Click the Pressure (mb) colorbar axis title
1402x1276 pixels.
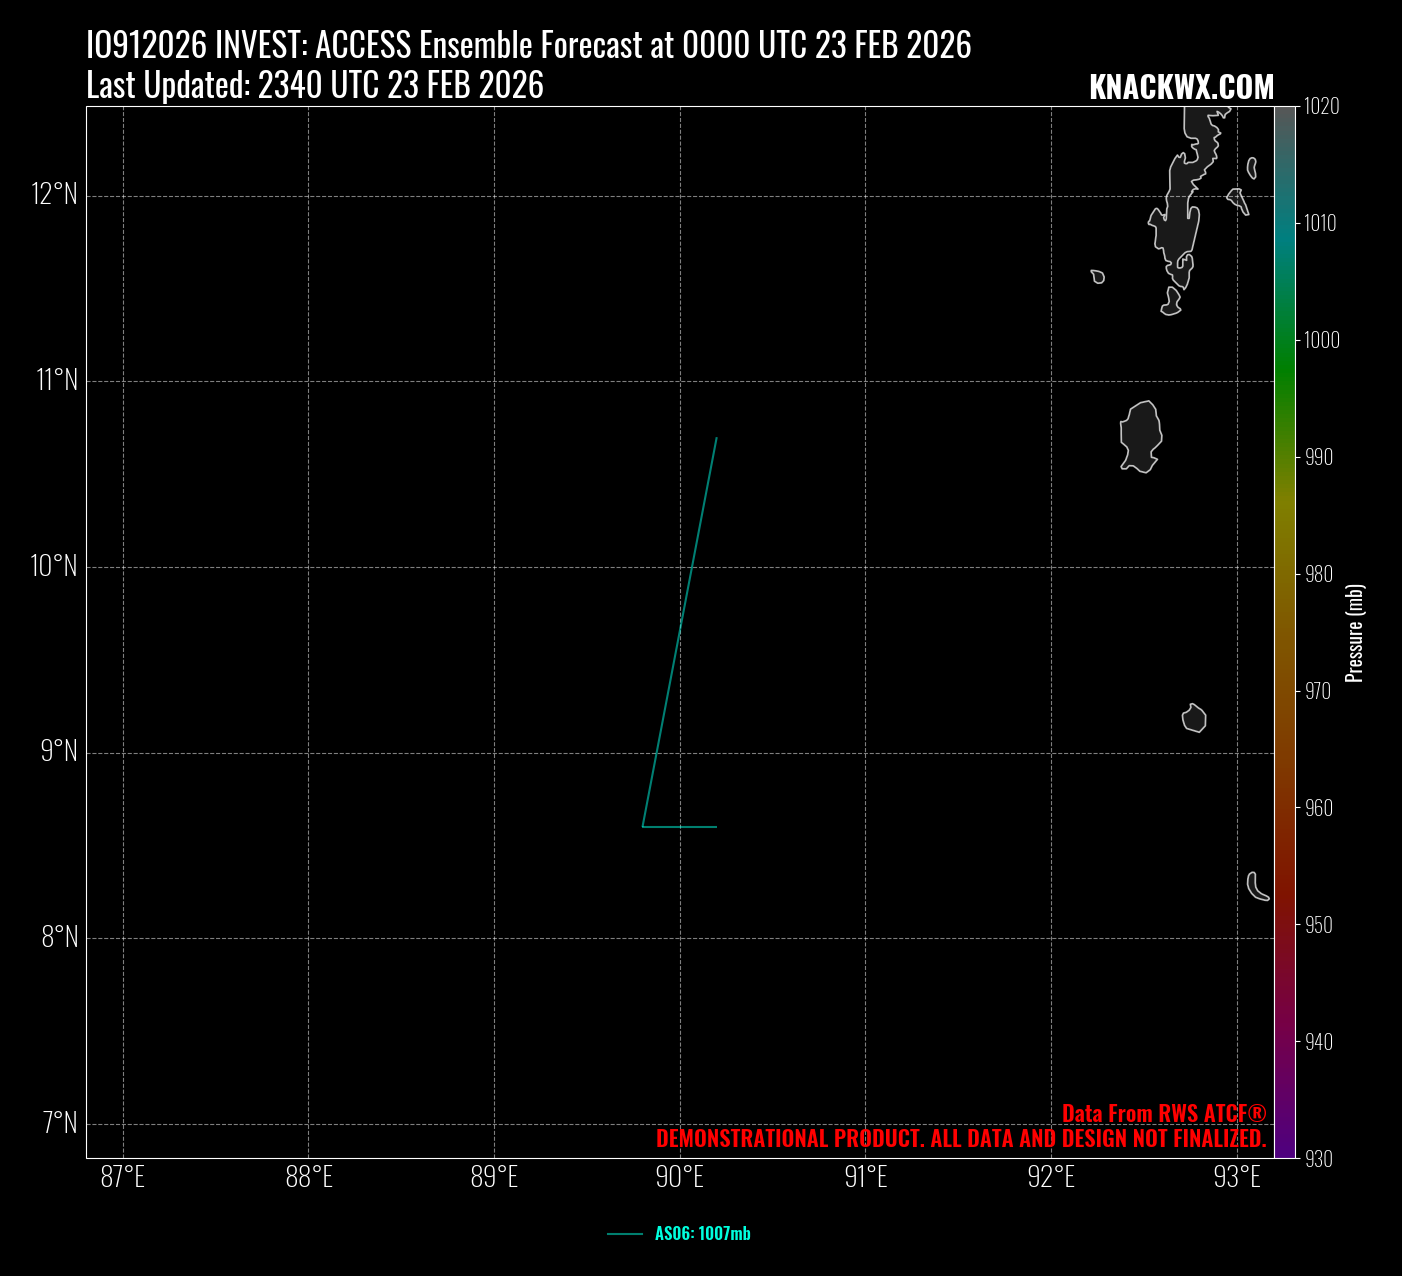click(1355, 633)
